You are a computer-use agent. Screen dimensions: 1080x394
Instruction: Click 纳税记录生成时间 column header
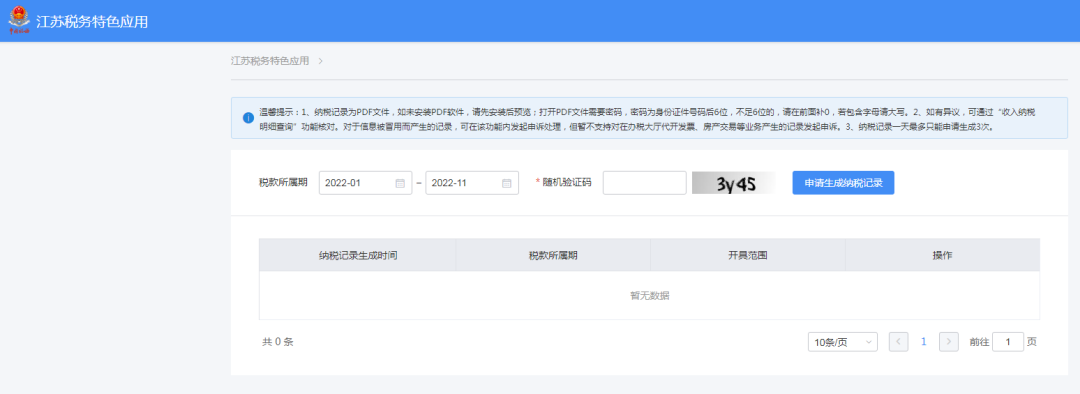coord(357,255)
